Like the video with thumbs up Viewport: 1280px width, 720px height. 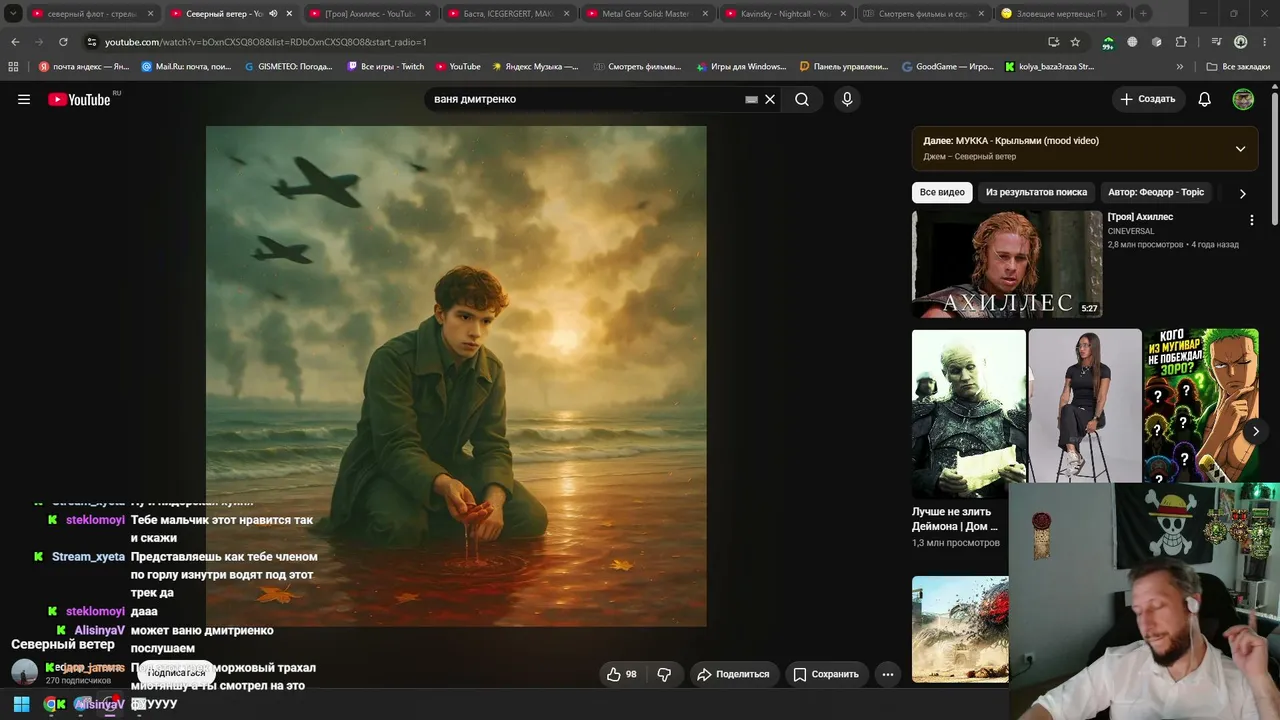pyautogui.click(x=622, y=674)
